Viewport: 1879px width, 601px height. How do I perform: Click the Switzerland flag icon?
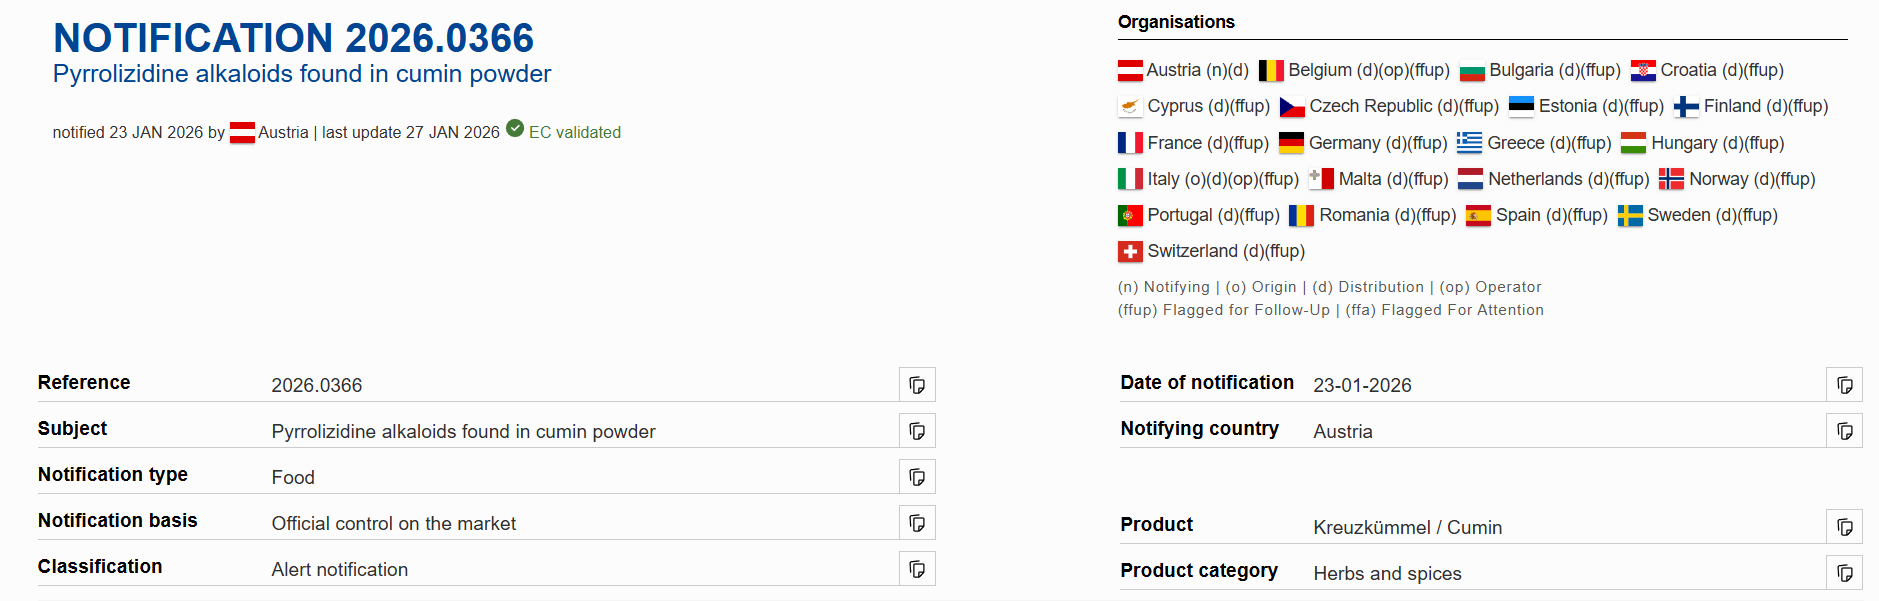click(1130, 252)
